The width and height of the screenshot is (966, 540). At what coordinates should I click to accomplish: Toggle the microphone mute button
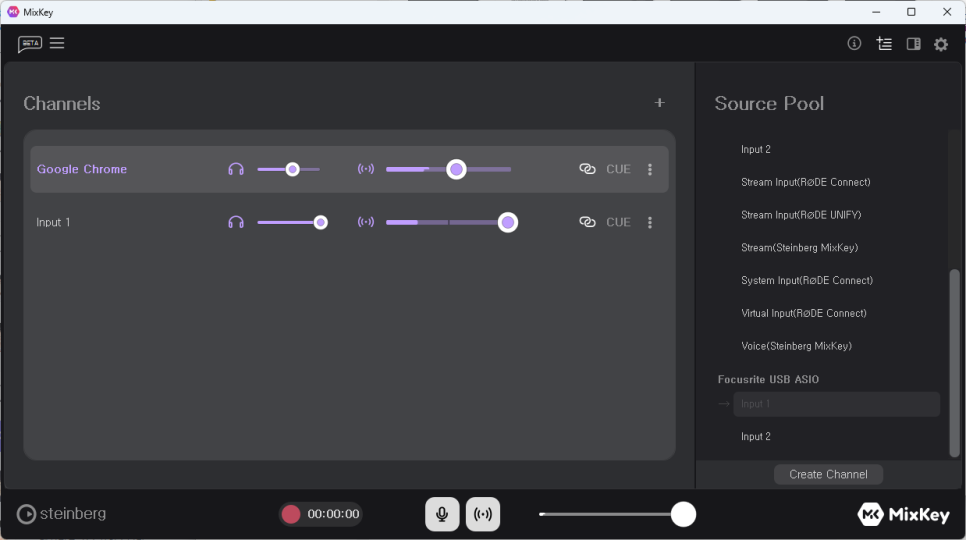coord(442,514)
